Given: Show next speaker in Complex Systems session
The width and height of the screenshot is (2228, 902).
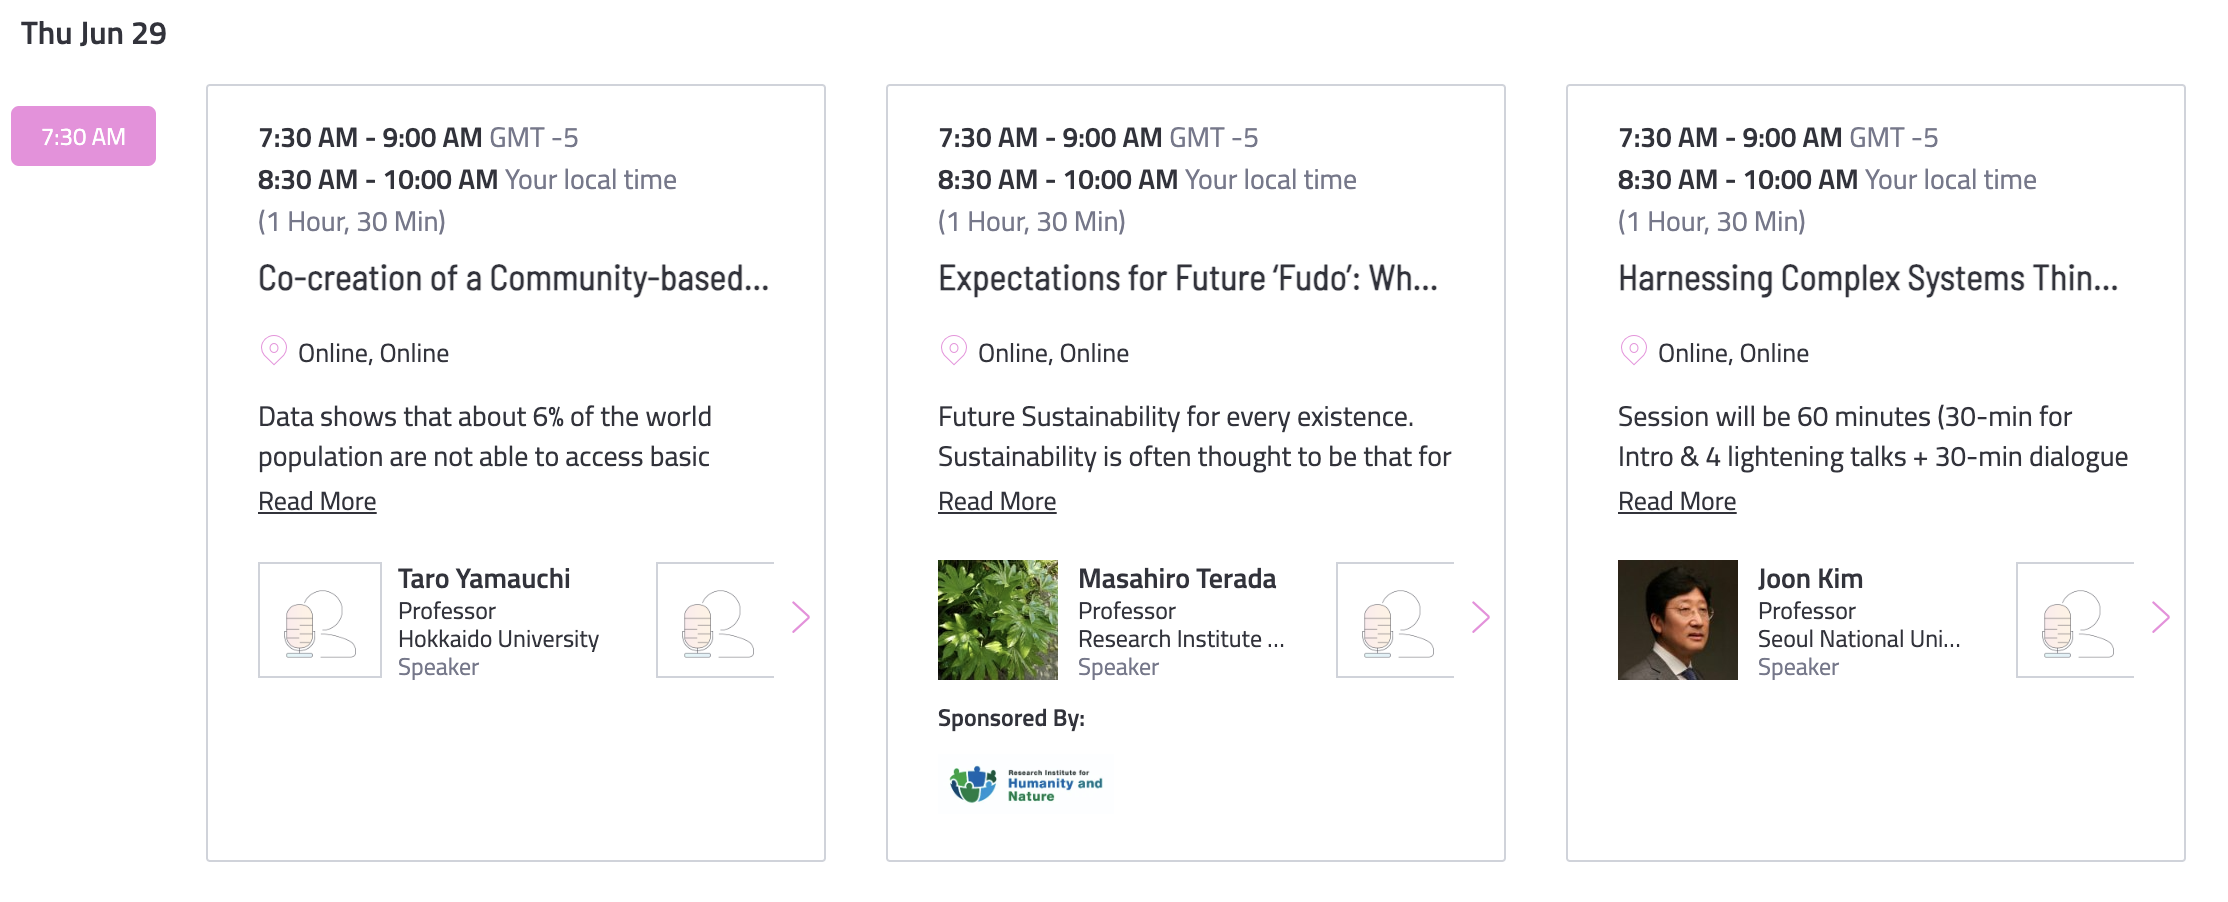Looking at the screenshot, I should point(2161,618).
